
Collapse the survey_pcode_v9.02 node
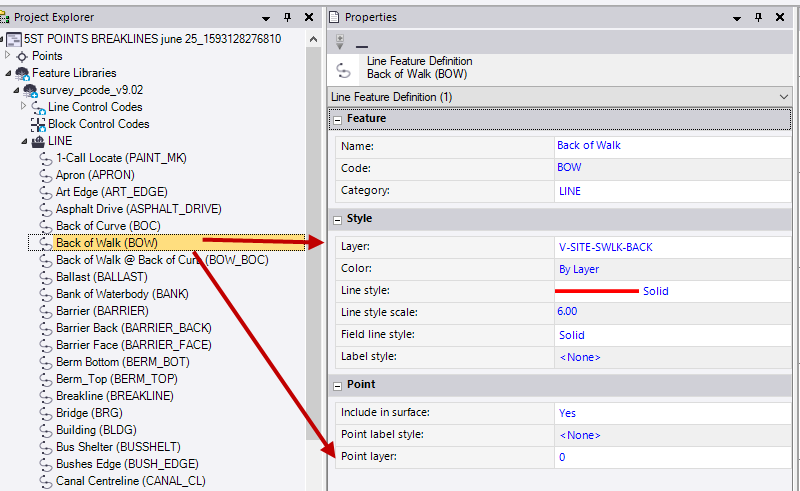[x=16, y=90]
